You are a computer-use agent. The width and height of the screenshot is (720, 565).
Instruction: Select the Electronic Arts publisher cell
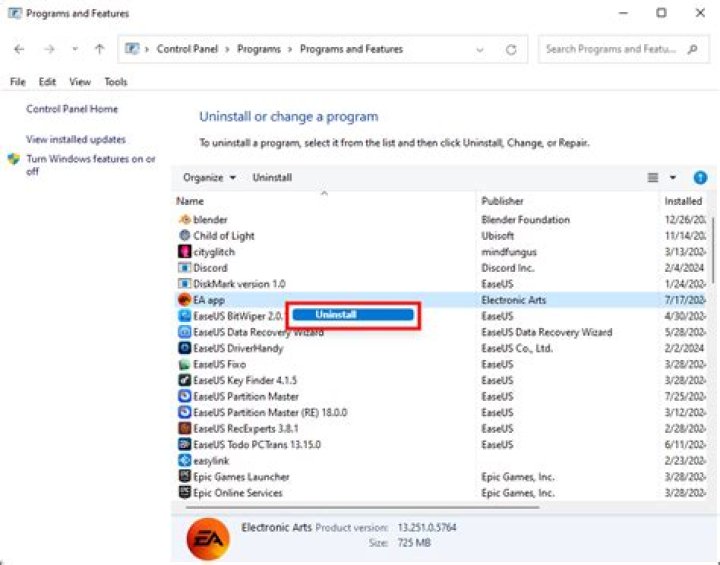[x=513, y=300]
